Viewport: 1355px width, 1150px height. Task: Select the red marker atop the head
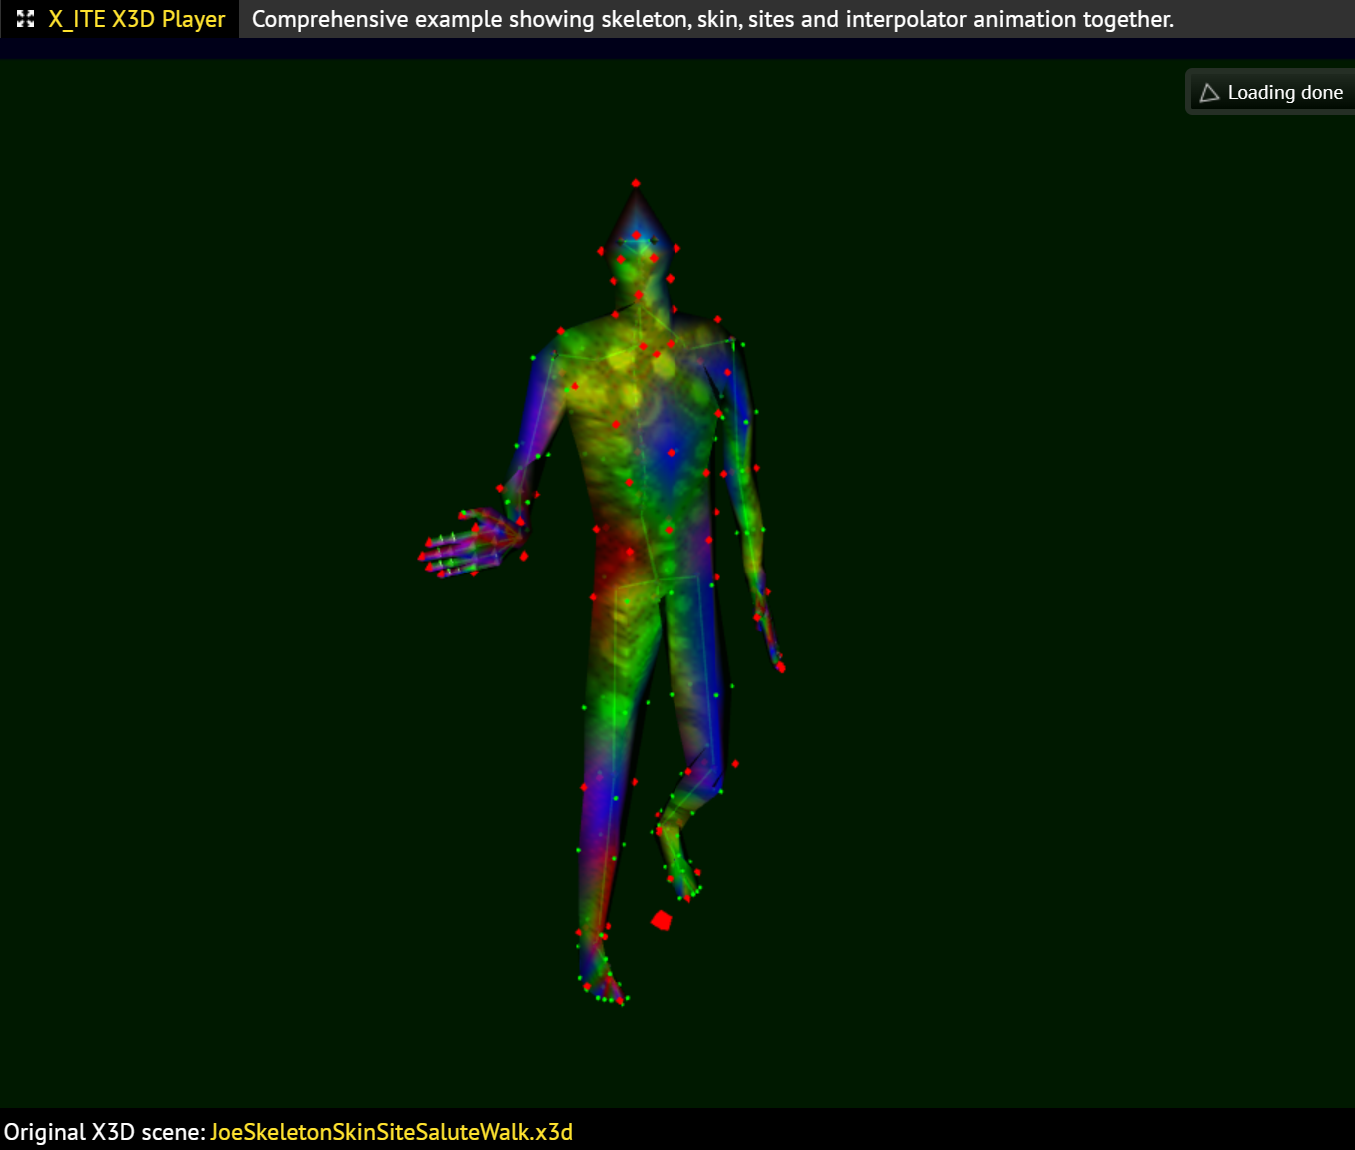636,184
